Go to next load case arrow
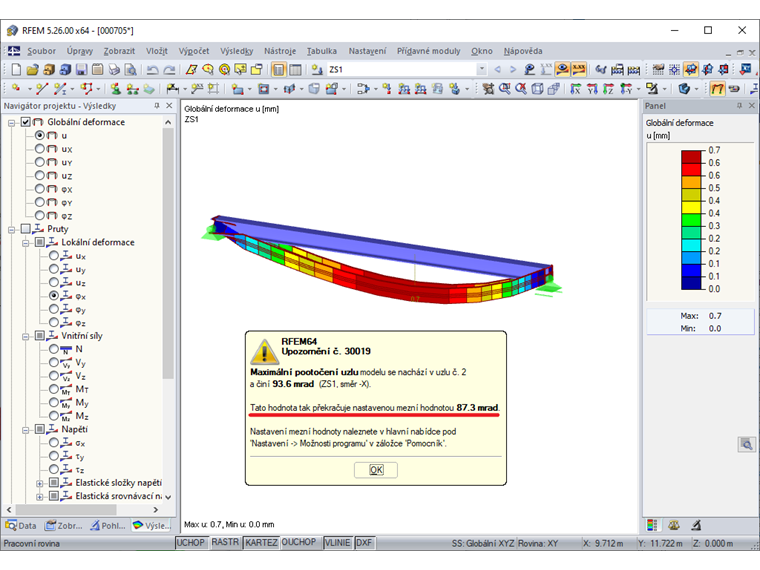The width and height of the screenshot is (760, 570). [513, 69]
